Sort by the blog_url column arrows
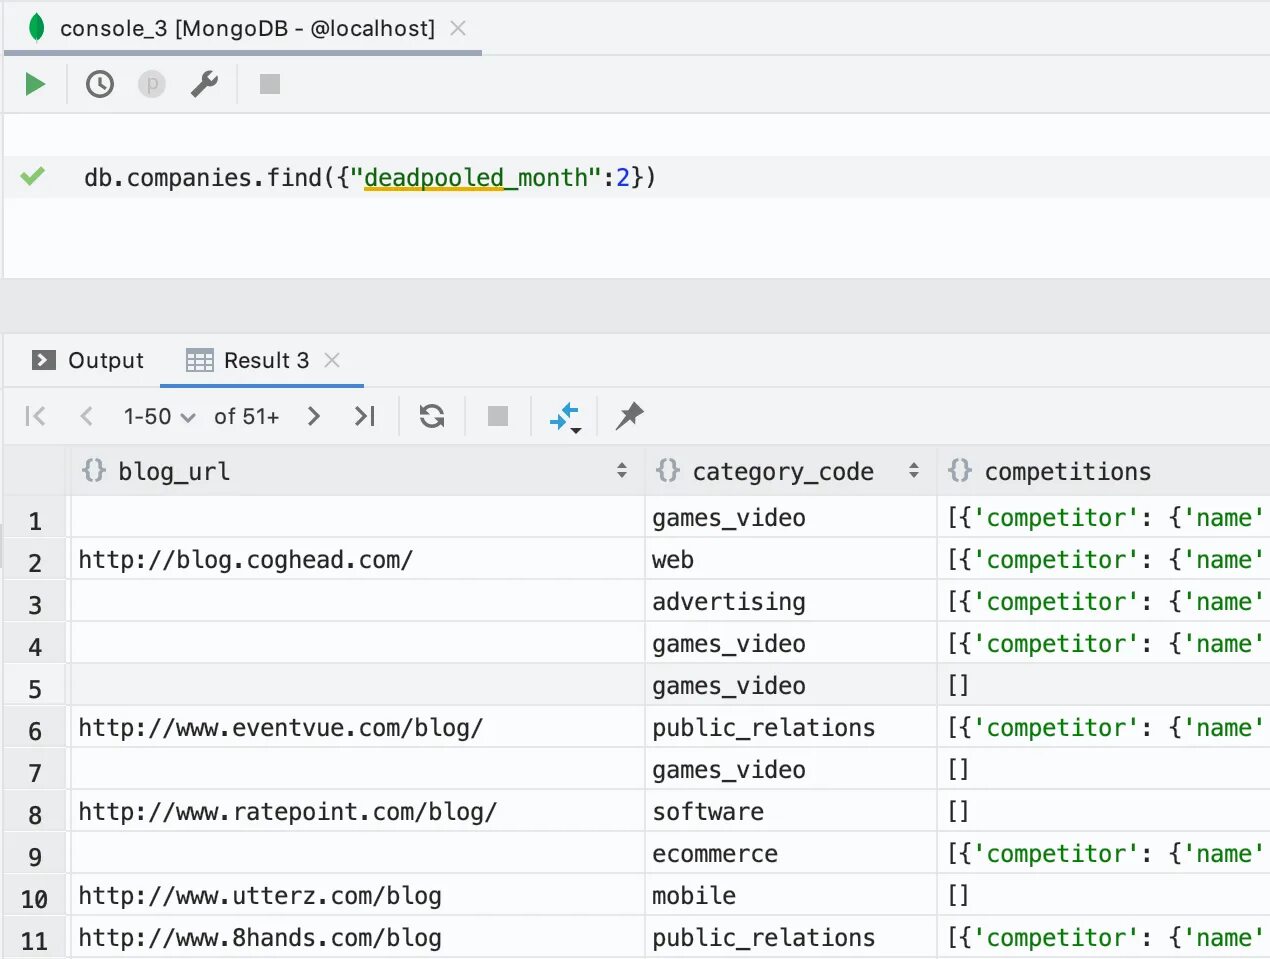The image size is (1270, 959). (x=622, y=471)
